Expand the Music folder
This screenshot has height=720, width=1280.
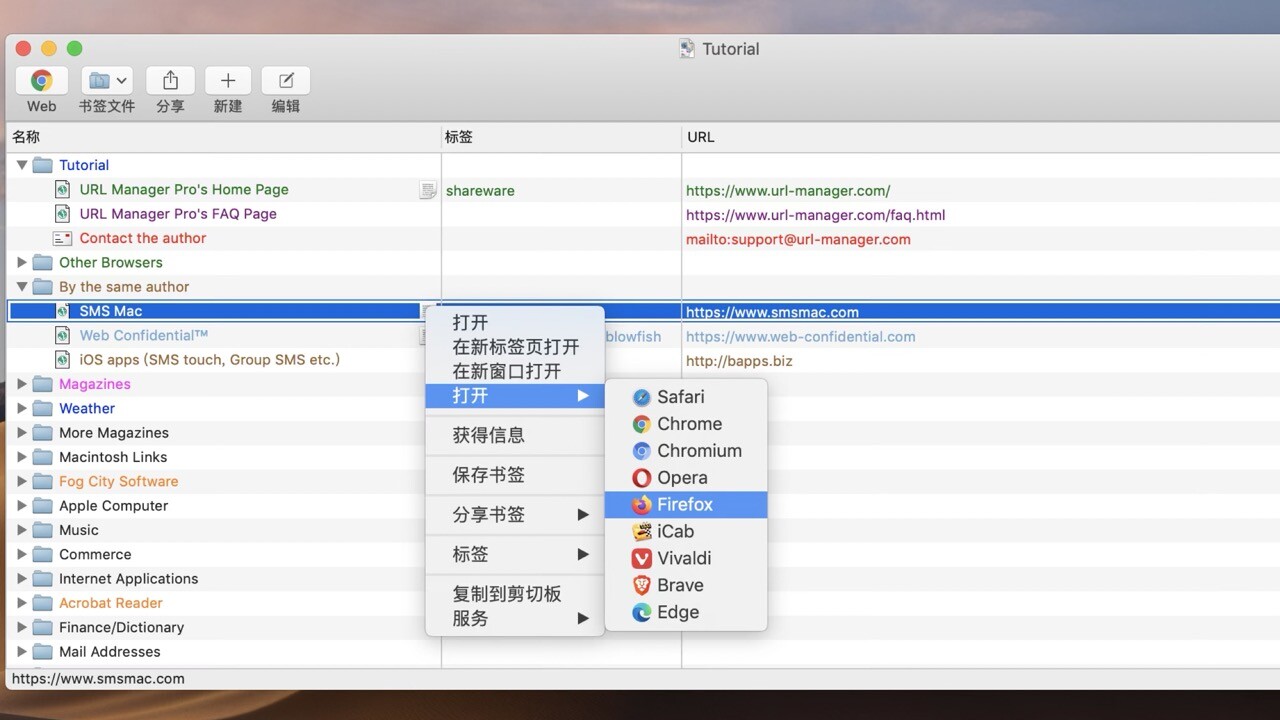22,530
